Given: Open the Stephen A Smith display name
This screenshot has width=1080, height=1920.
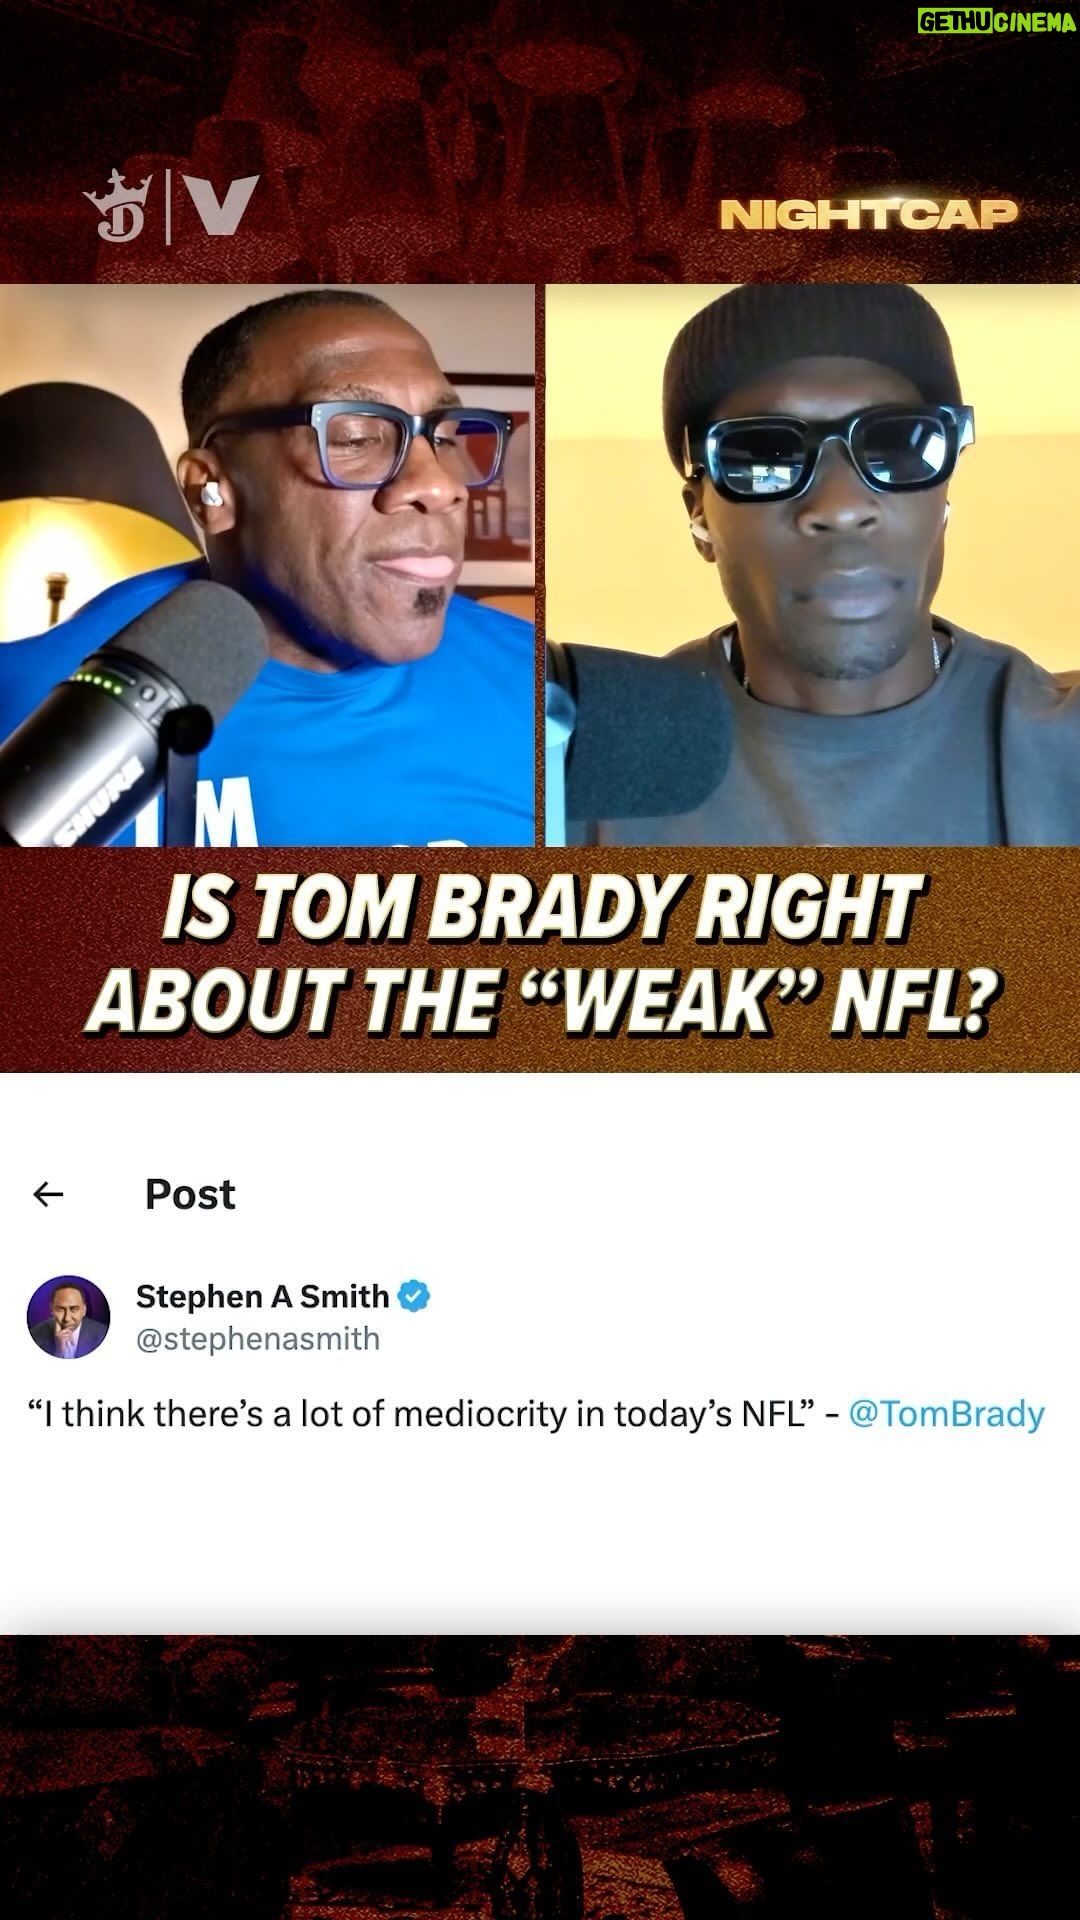Looking at the screenshot, I should point(262,1296).
